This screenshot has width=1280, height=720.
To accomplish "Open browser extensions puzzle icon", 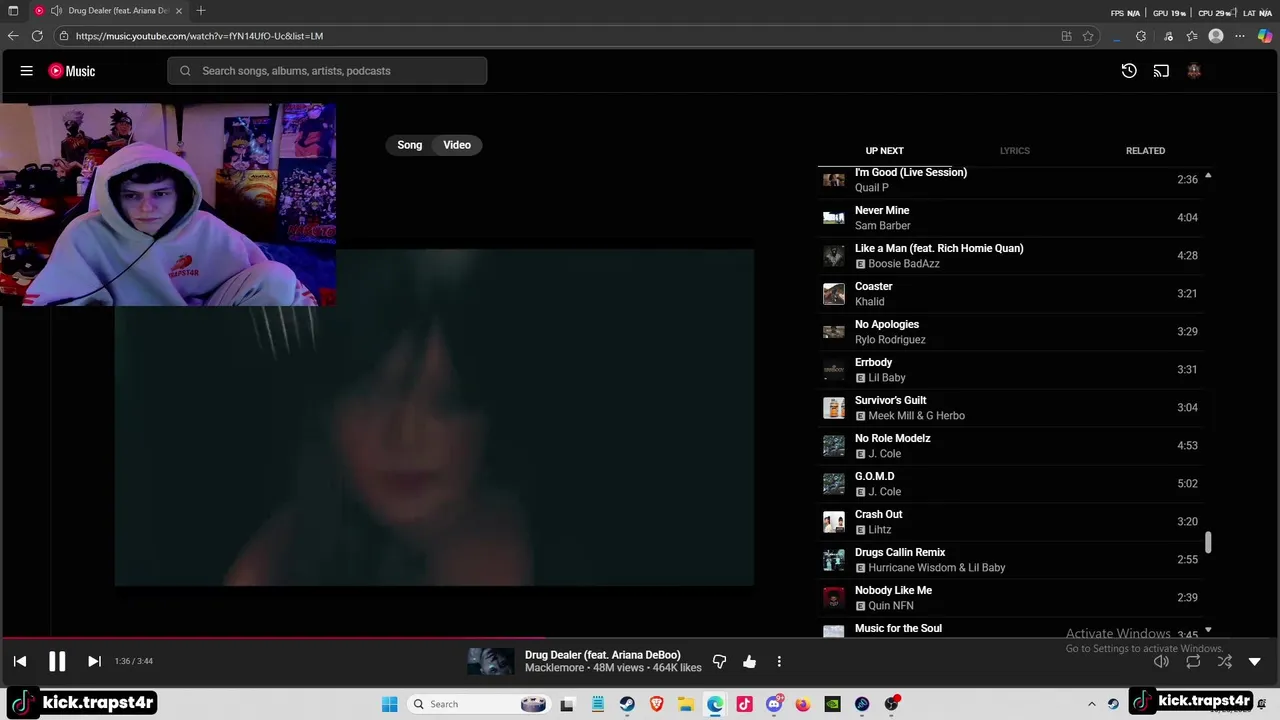I will [x=1141, y=36].
